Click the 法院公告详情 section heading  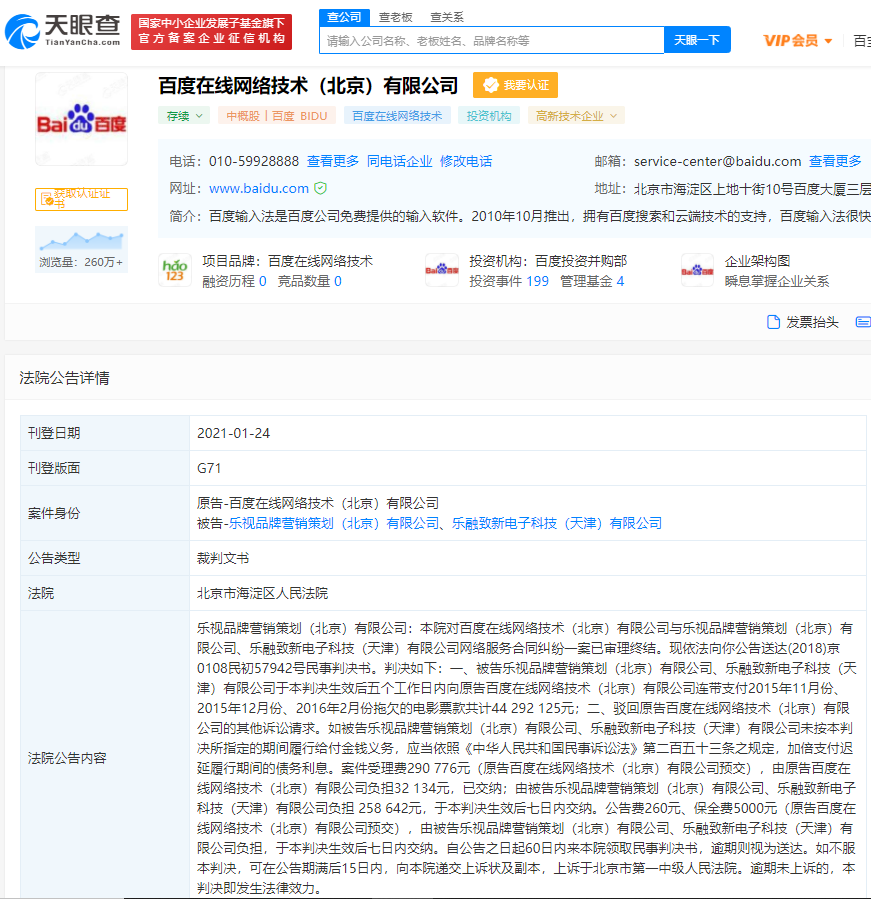[64, 378]
